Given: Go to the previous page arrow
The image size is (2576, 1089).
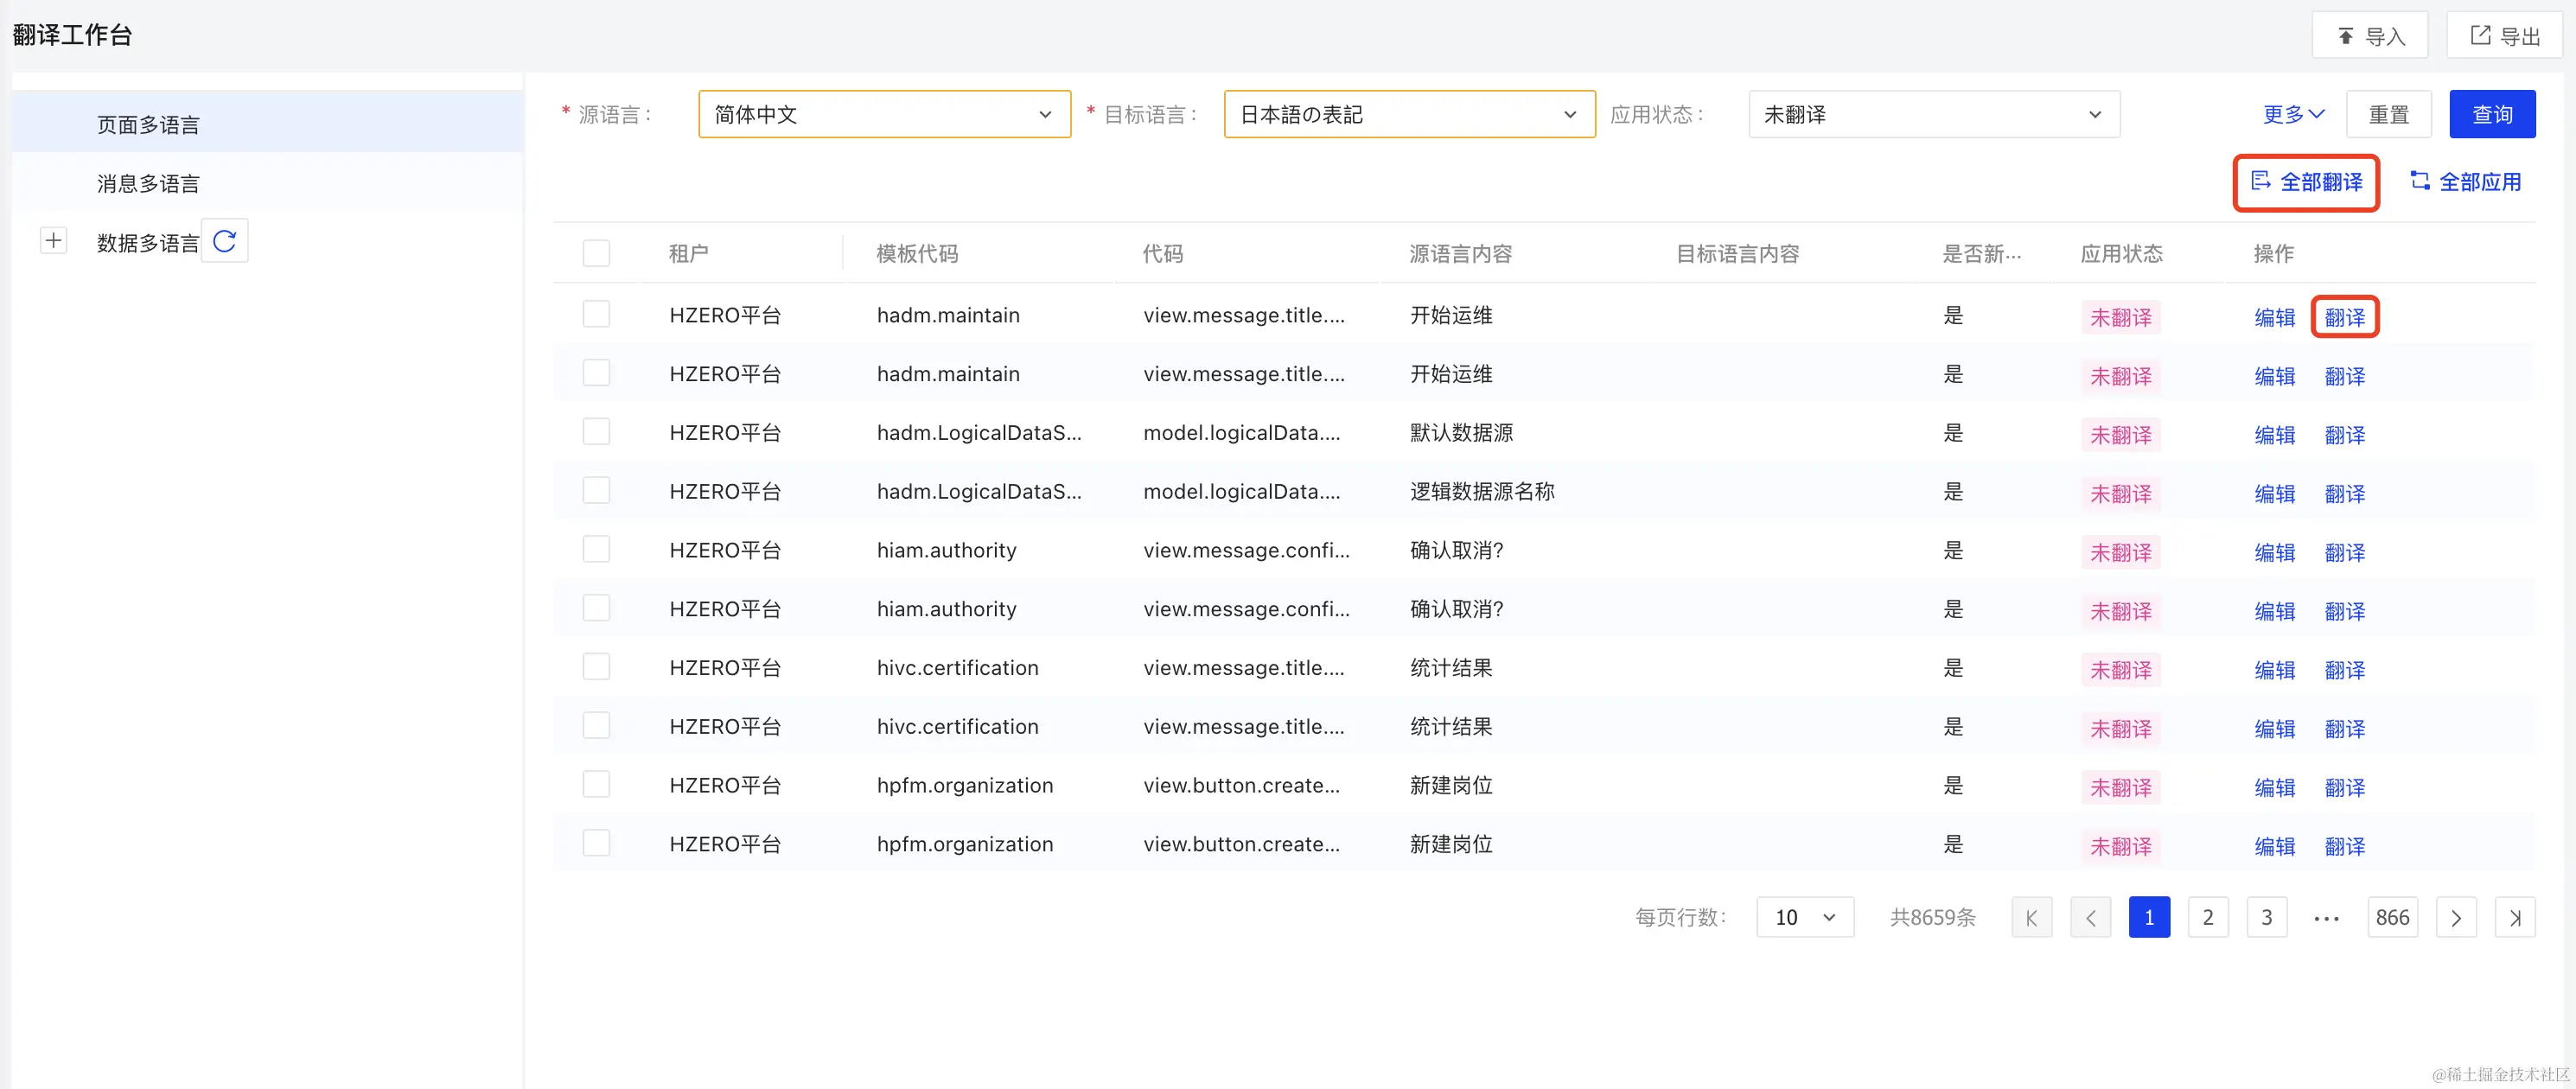Looking at the screenshot, I should pyautogui.click(x=2090, y=917).
